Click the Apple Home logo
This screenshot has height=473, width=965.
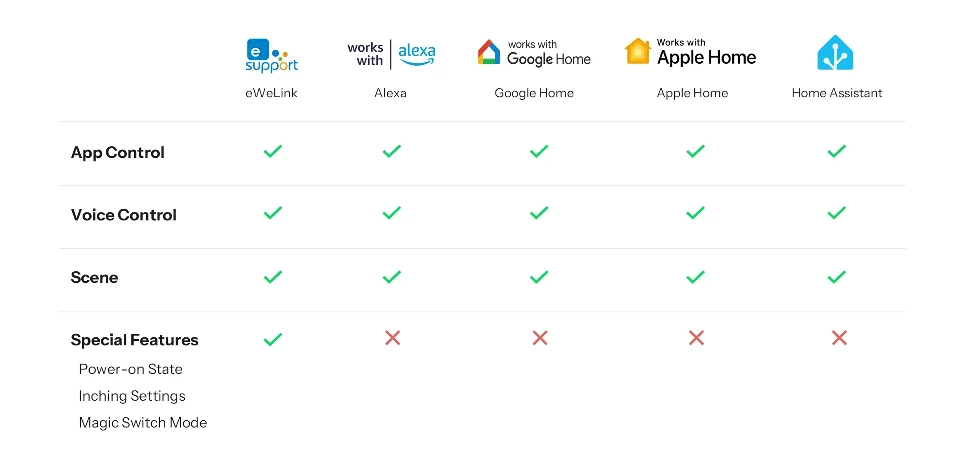pyautogui.click(x=690, y=53)
